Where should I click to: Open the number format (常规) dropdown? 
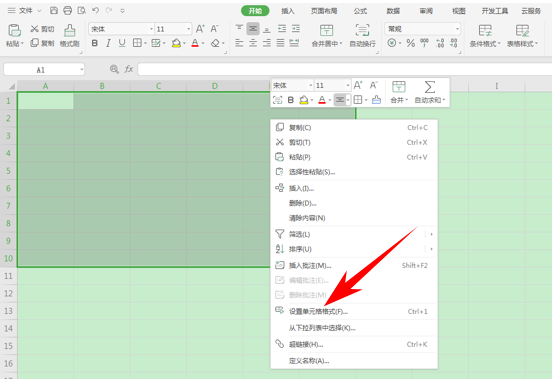click(457, 29)
